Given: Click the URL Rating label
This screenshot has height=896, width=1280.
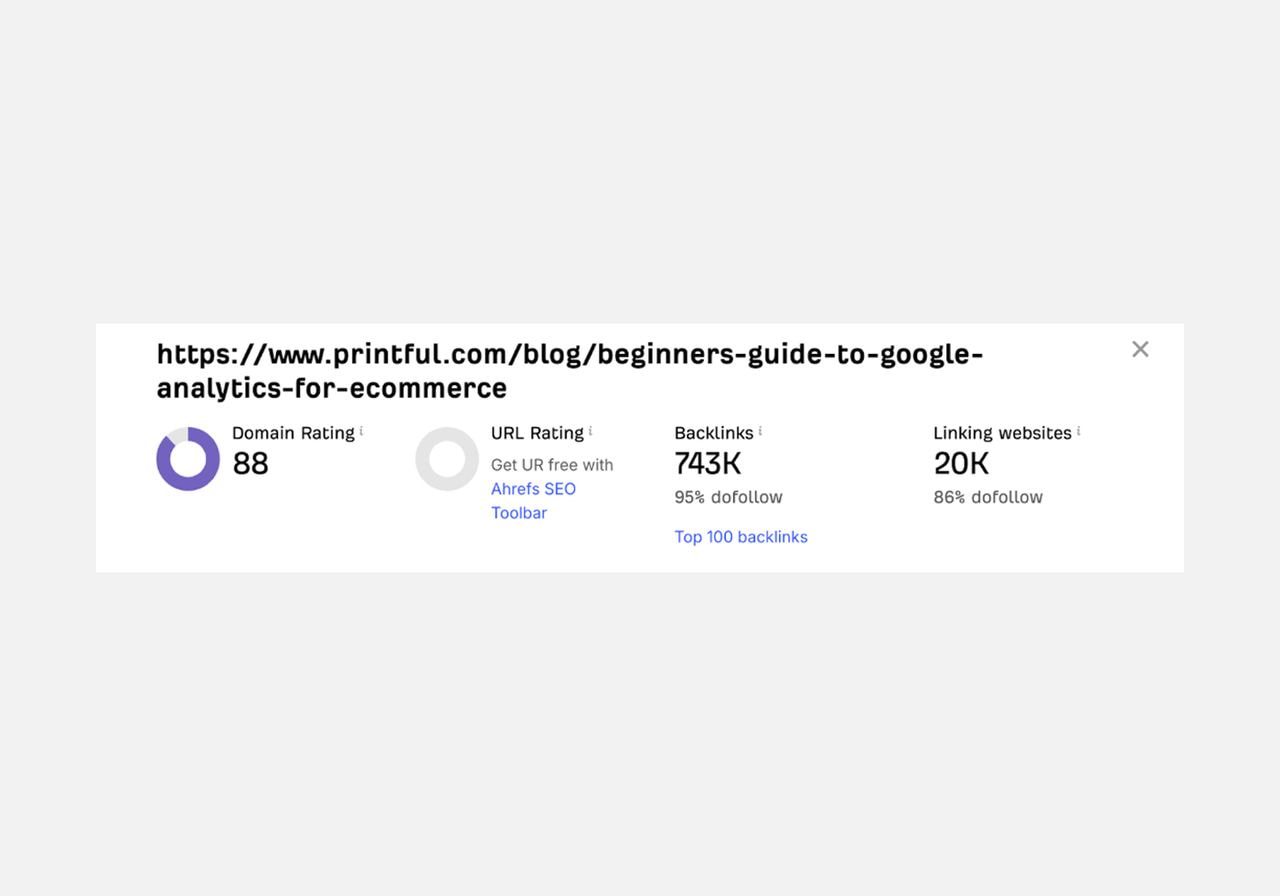Looking at the screenshot, I should (x=536, y=433).
